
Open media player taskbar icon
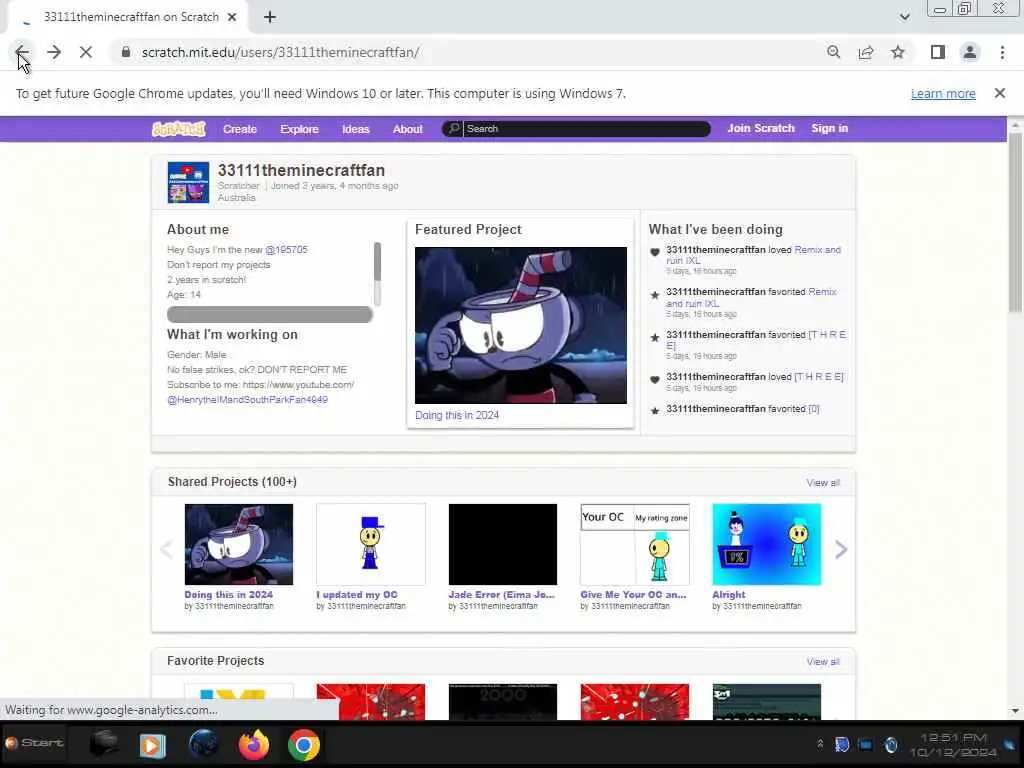(152, 745)
